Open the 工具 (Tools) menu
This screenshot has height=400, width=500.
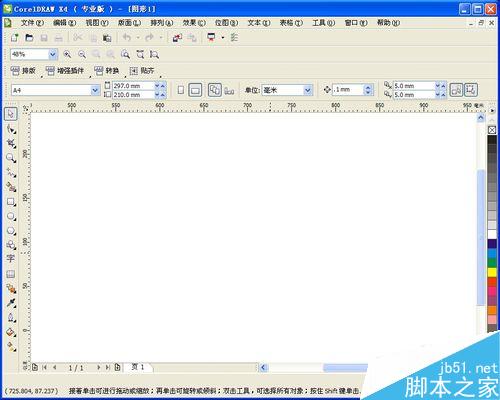tap(323, 23)
